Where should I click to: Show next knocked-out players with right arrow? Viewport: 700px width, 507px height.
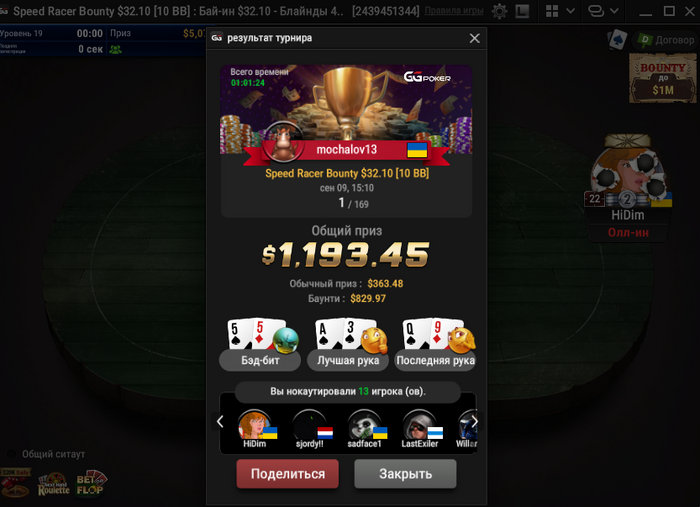pos(475,421)
